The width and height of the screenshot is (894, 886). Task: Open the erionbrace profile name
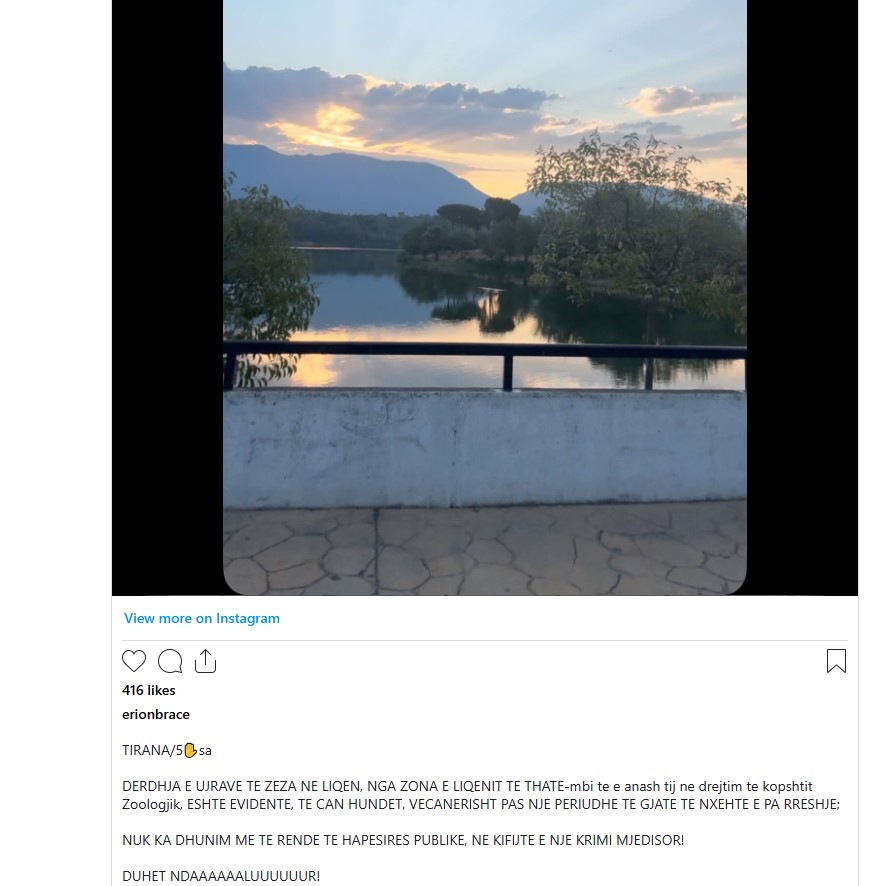(x=156, y=714)
